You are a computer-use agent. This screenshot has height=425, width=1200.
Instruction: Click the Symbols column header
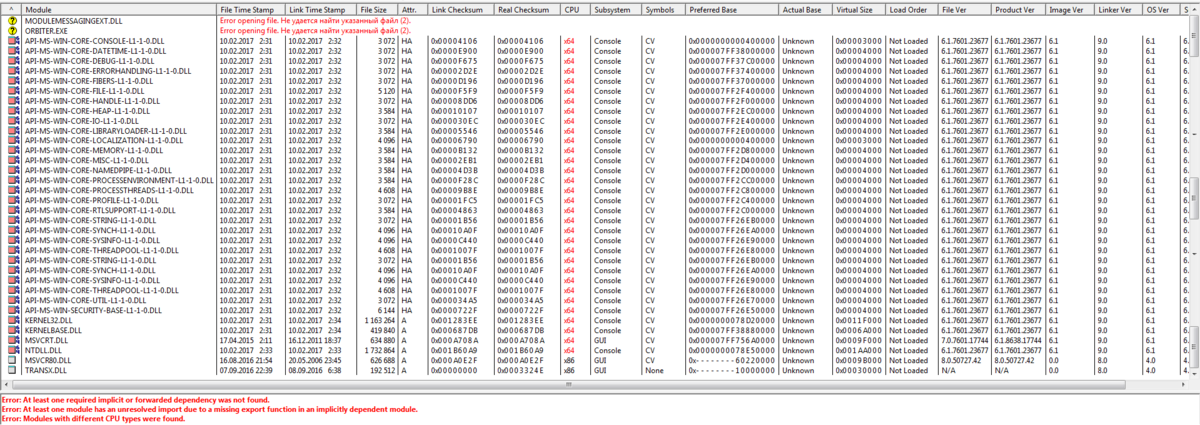[664, 8]
